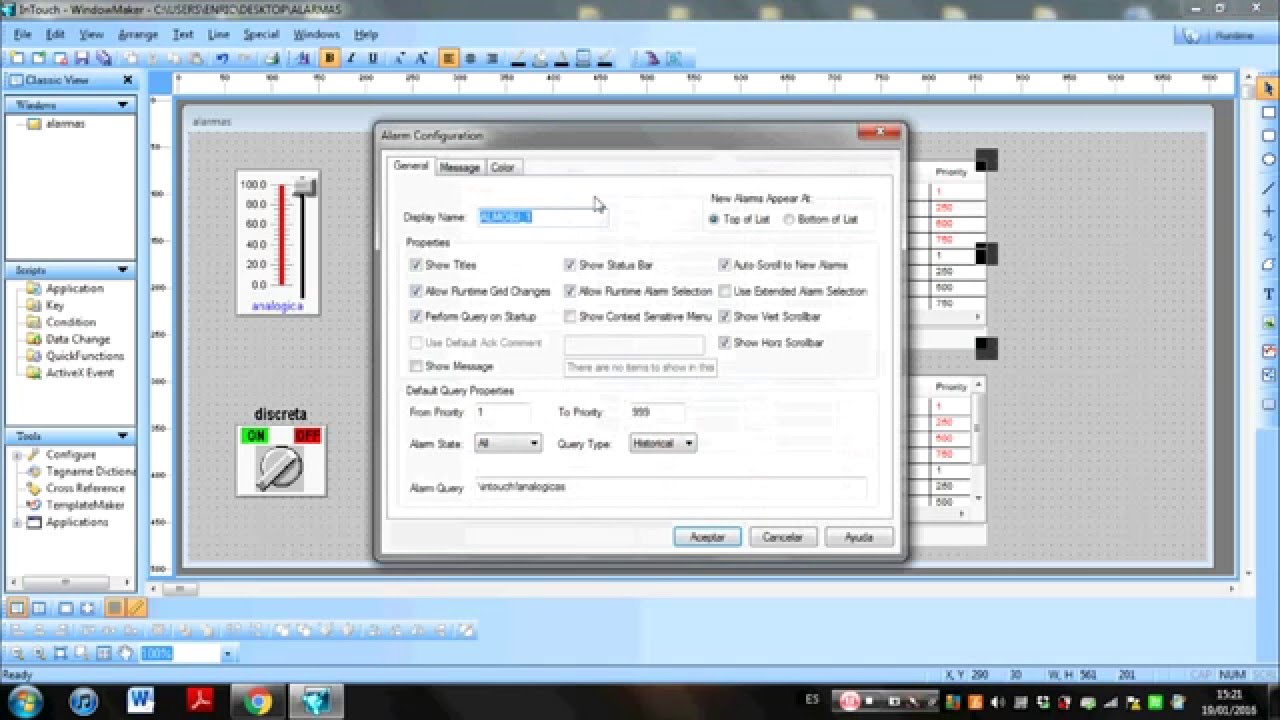
Task: Open the Arrange menu
Action: coord(138,34)
